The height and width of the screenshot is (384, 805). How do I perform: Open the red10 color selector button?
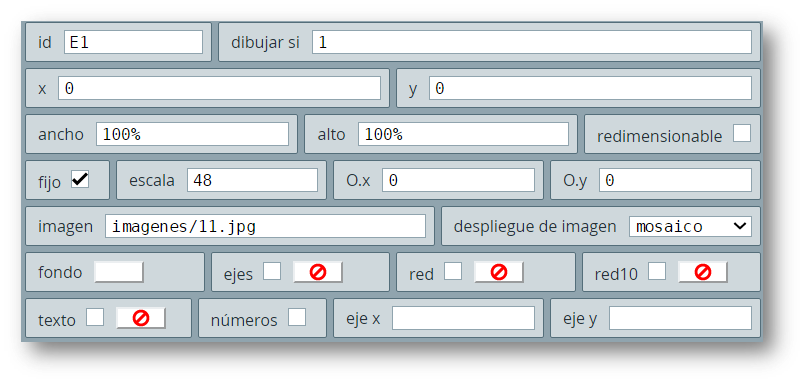pyautogui.click(x=702, y=272)
